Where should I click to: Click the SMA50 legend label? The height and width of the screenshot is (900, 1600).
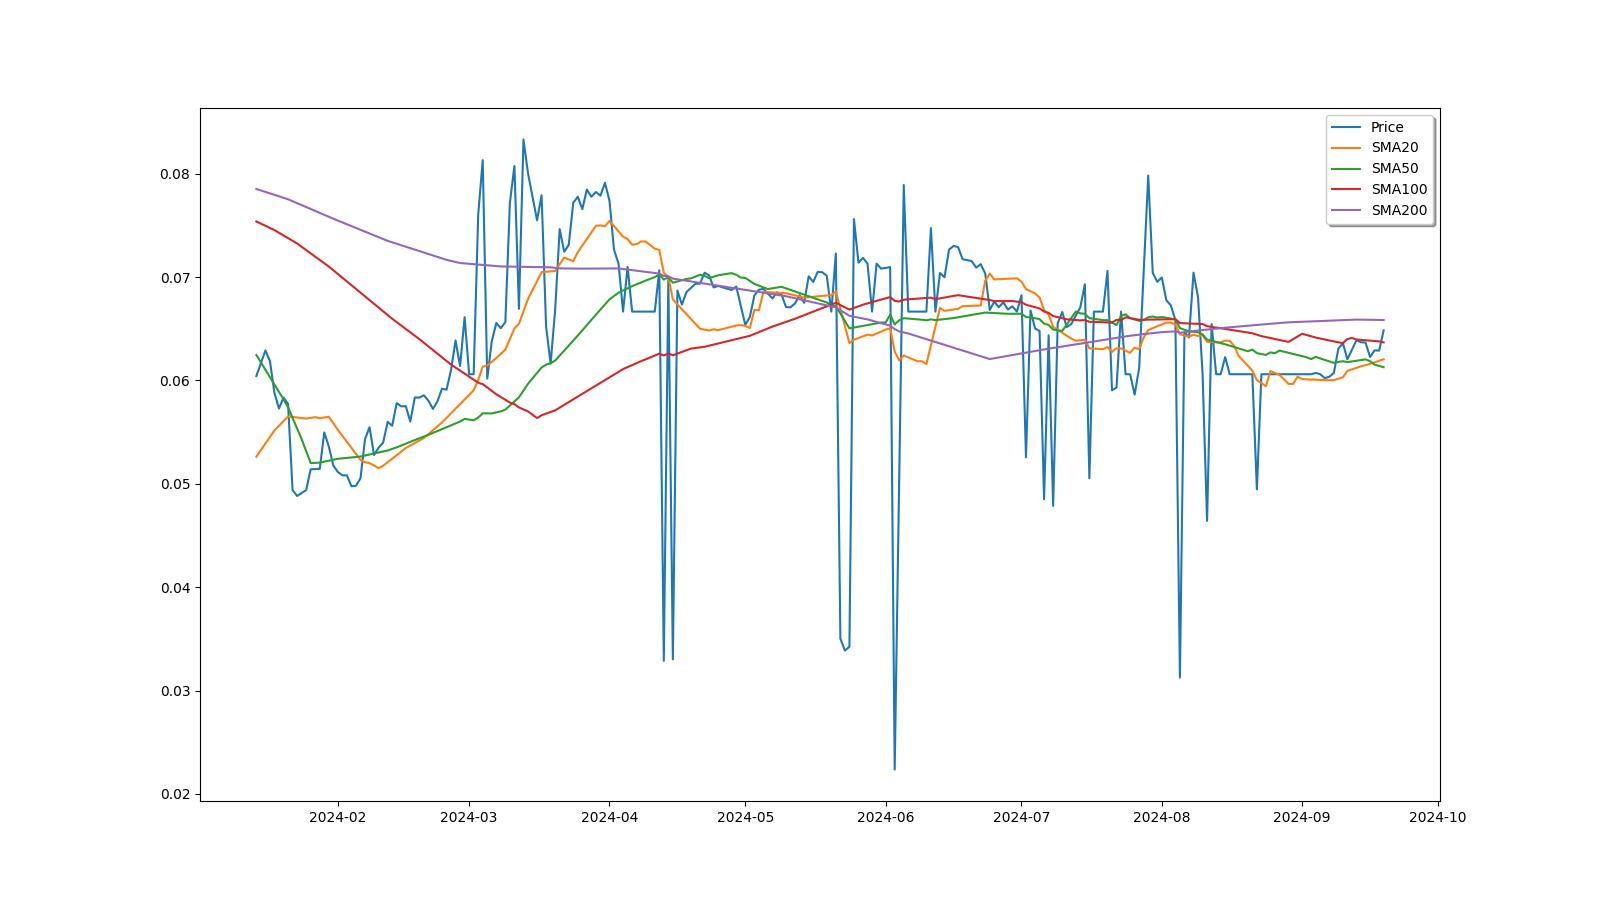[x=1394, y=169]
